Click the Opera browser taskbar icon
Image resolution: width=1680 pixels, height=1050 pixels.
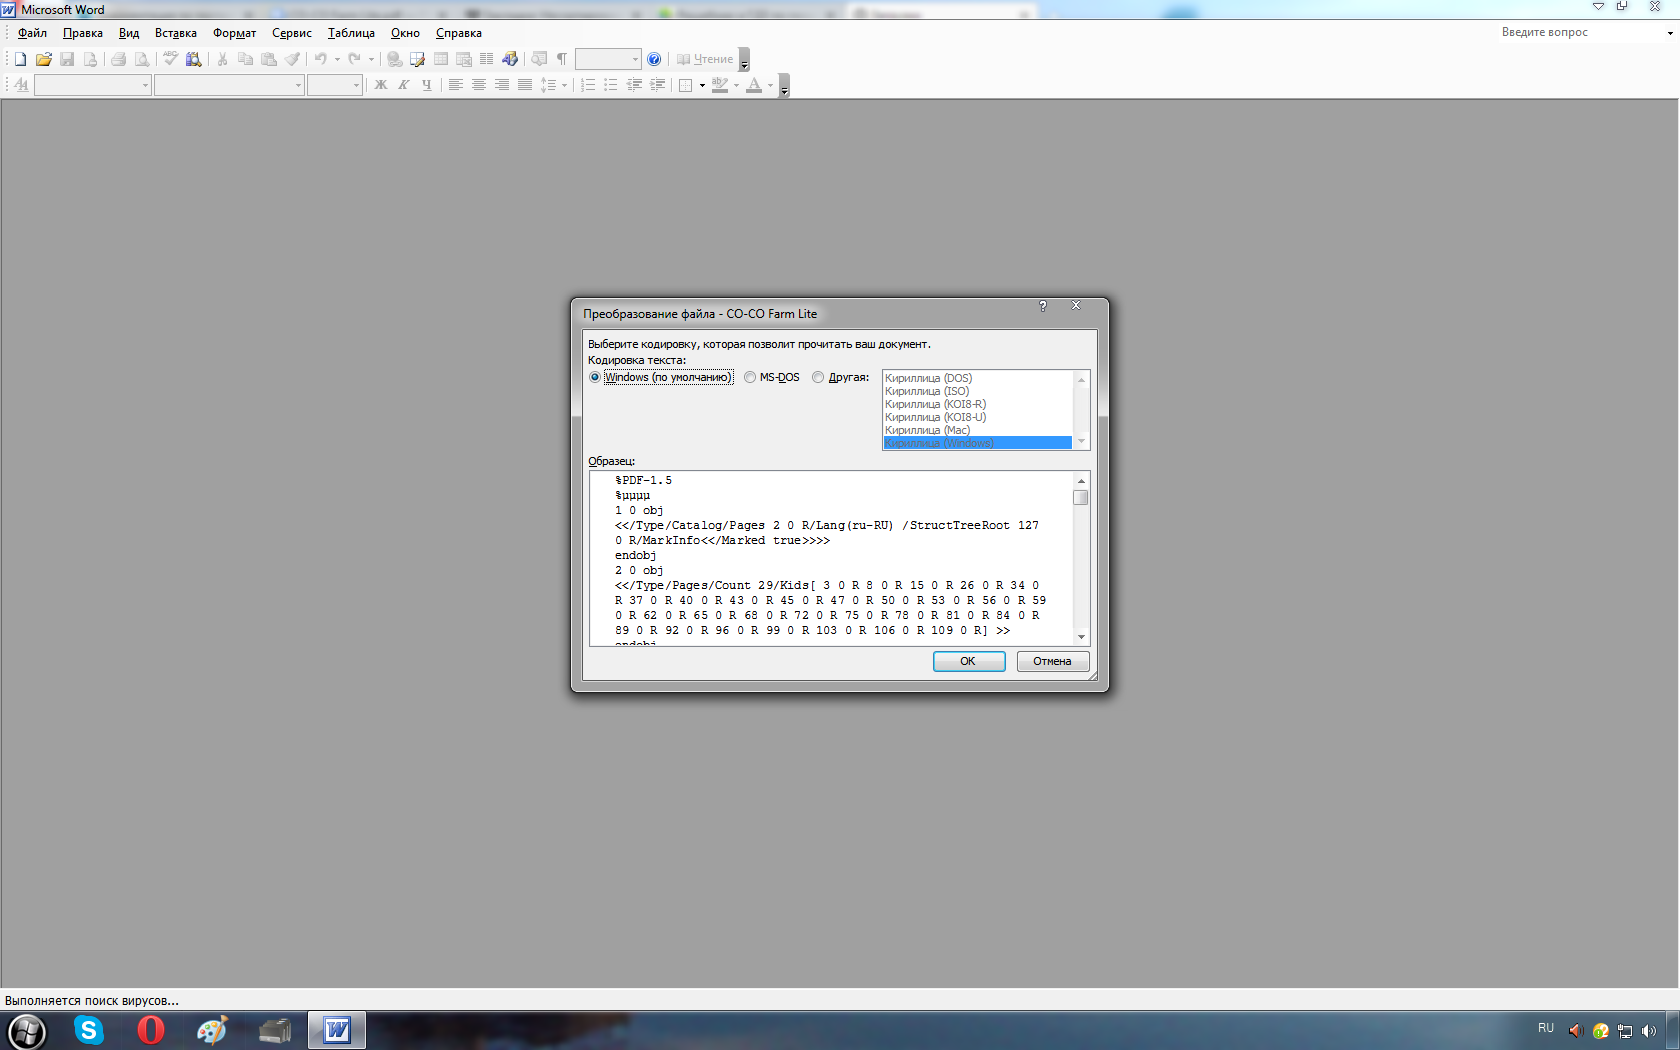click(x=151, y=1030)
